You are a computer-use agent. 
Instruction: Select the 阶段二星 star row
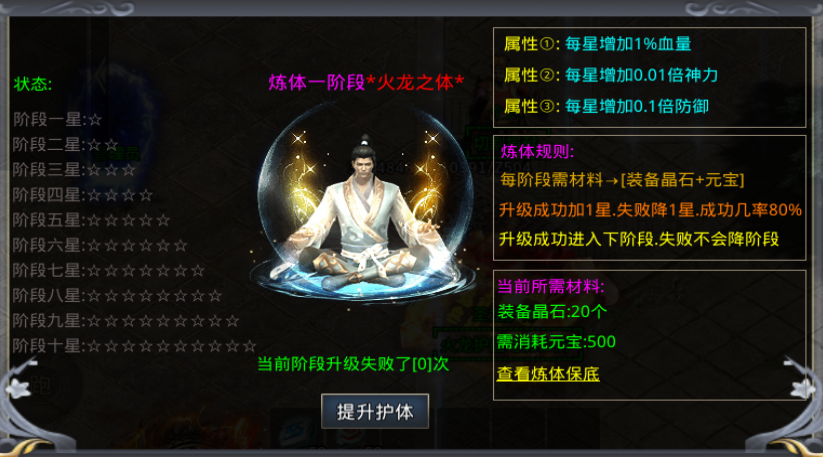click(66, 145)
